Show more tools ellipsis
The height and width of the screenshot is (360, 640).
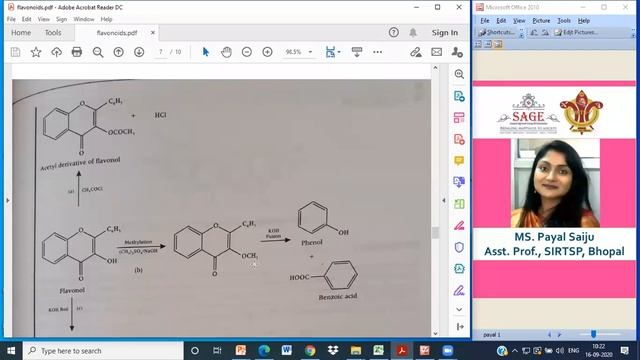[x=378, y=52]
